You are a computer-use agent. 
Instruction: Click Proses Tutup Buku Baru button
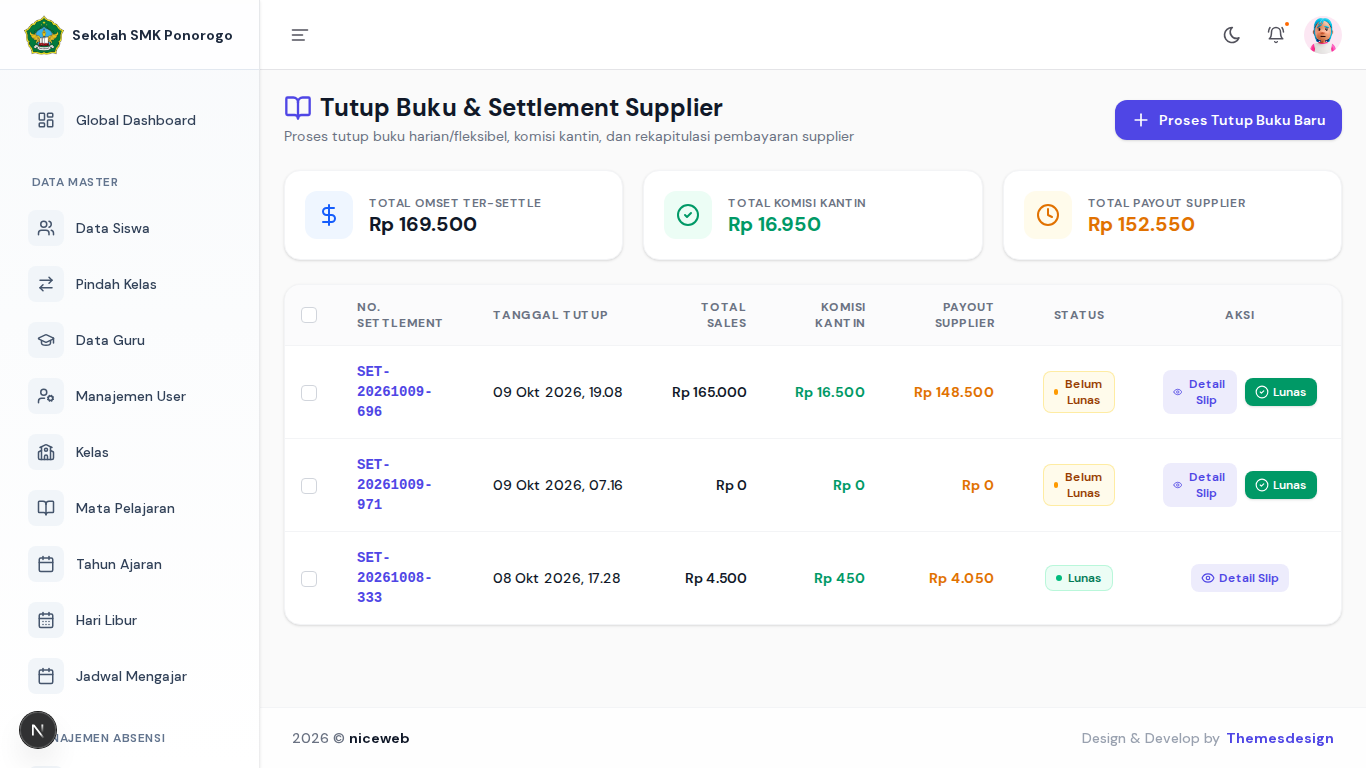[x=1228, y=120]
